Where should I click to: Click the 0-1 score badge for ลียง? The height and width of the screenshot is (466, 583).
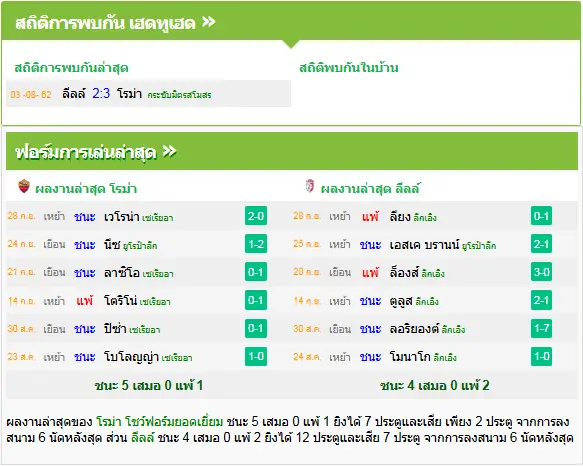pyautogui.click(x=541, y=216)
